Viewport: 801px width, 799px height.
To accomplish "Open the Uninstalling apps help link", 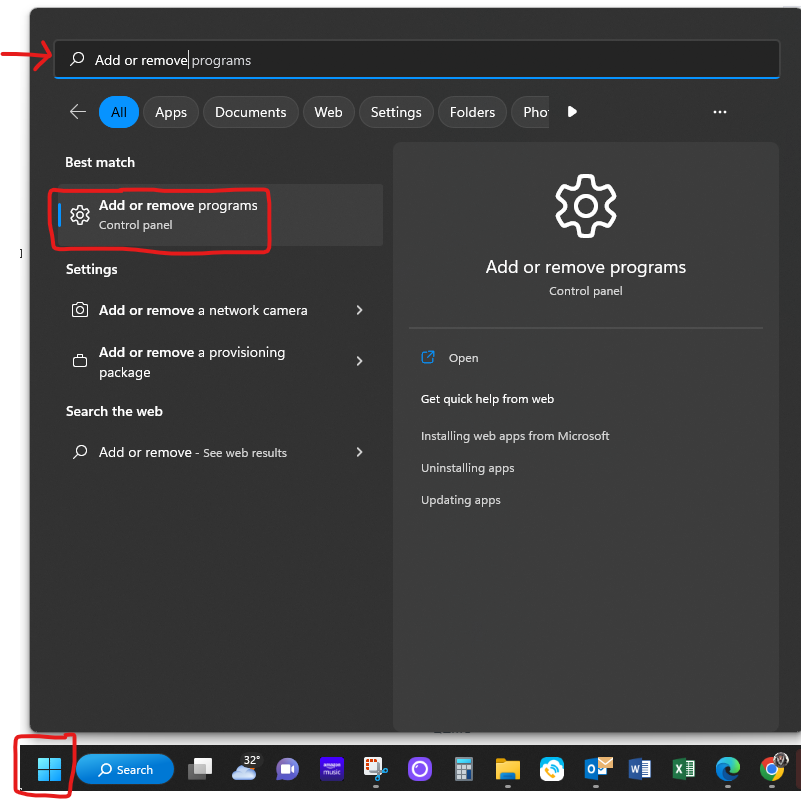I will 467,468.
